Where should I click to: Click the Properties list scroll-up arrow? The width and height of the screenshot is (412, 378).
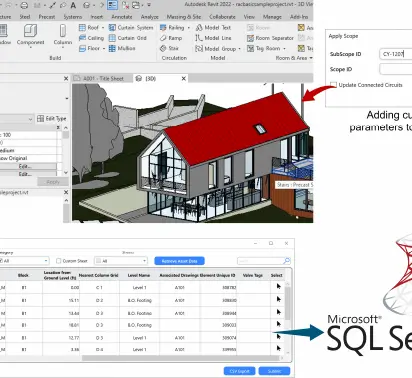pos(66,128)
